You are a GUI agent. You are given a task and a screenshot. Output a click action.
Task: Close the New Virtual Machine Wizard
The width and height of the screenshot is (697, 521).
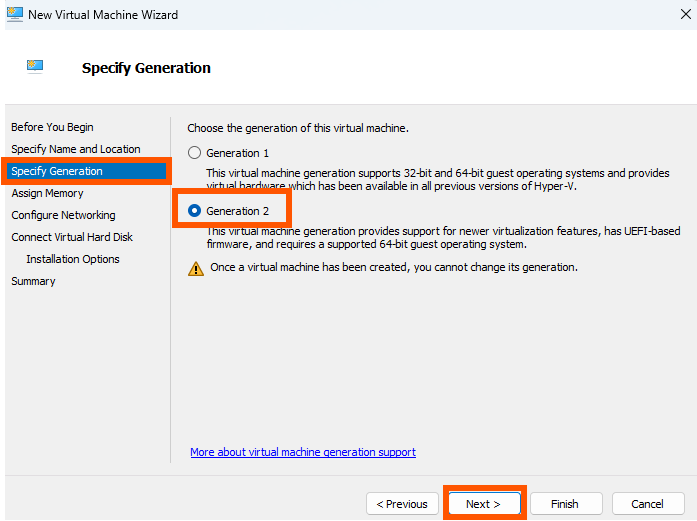pos(685,14)
